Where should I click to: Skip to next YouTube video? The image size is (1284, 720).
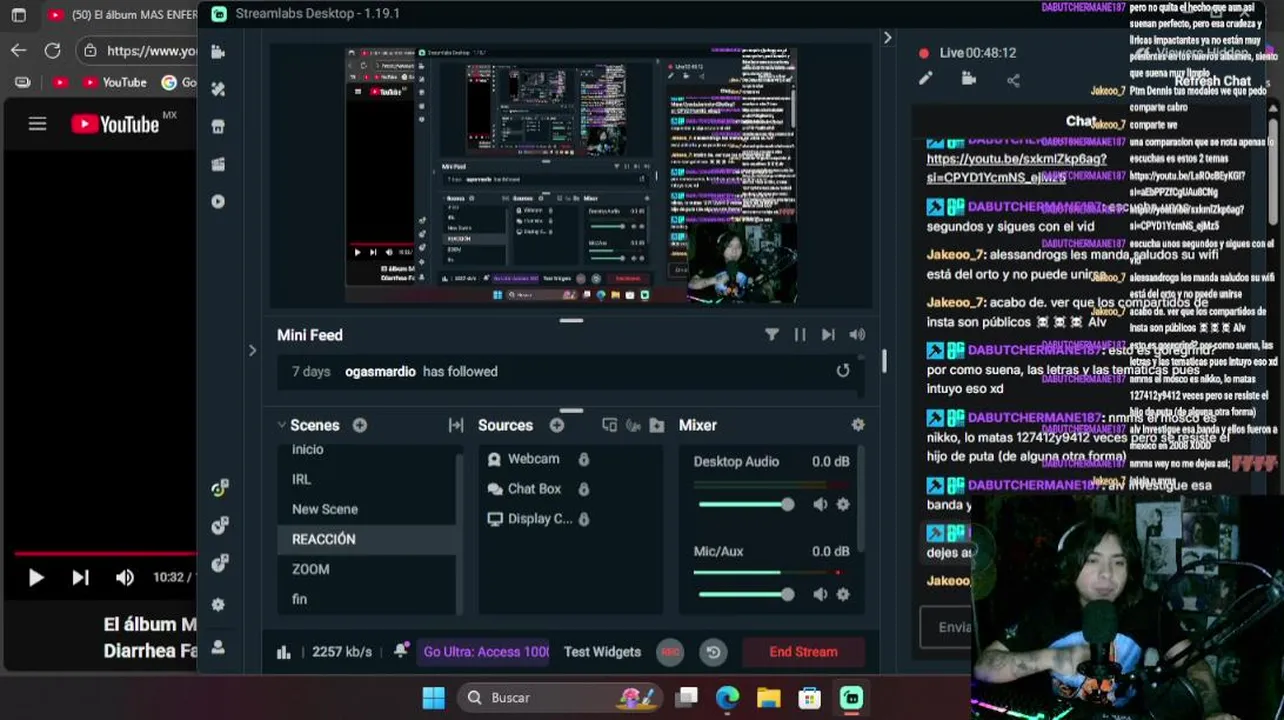click(80, 577)
